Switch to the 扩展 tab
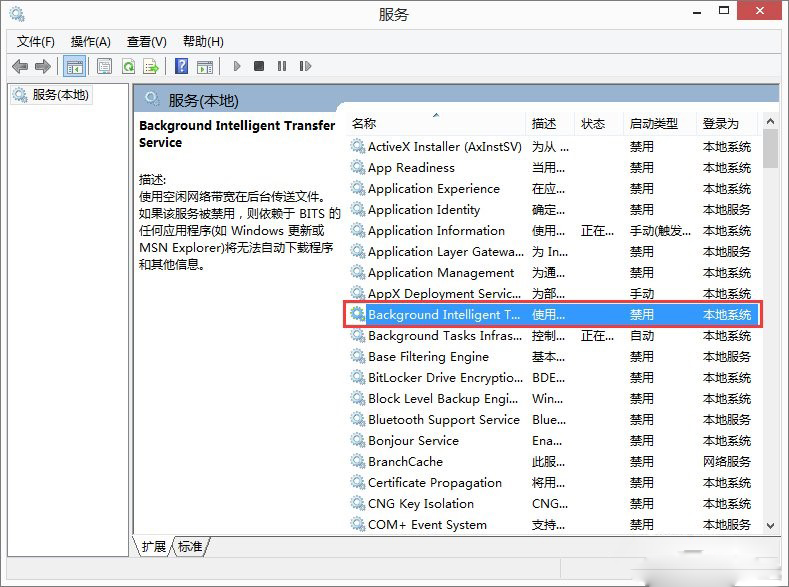The height and width of the screenshot is (587, 789). pos(153,546)
